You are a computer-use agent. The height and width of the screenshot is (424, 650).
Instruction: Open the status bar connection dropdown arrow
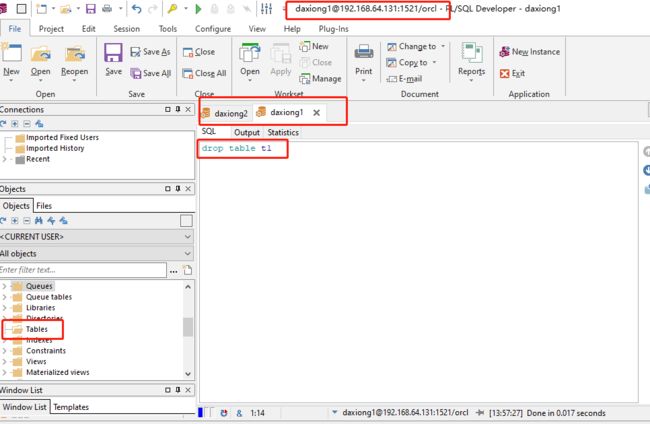335,413
